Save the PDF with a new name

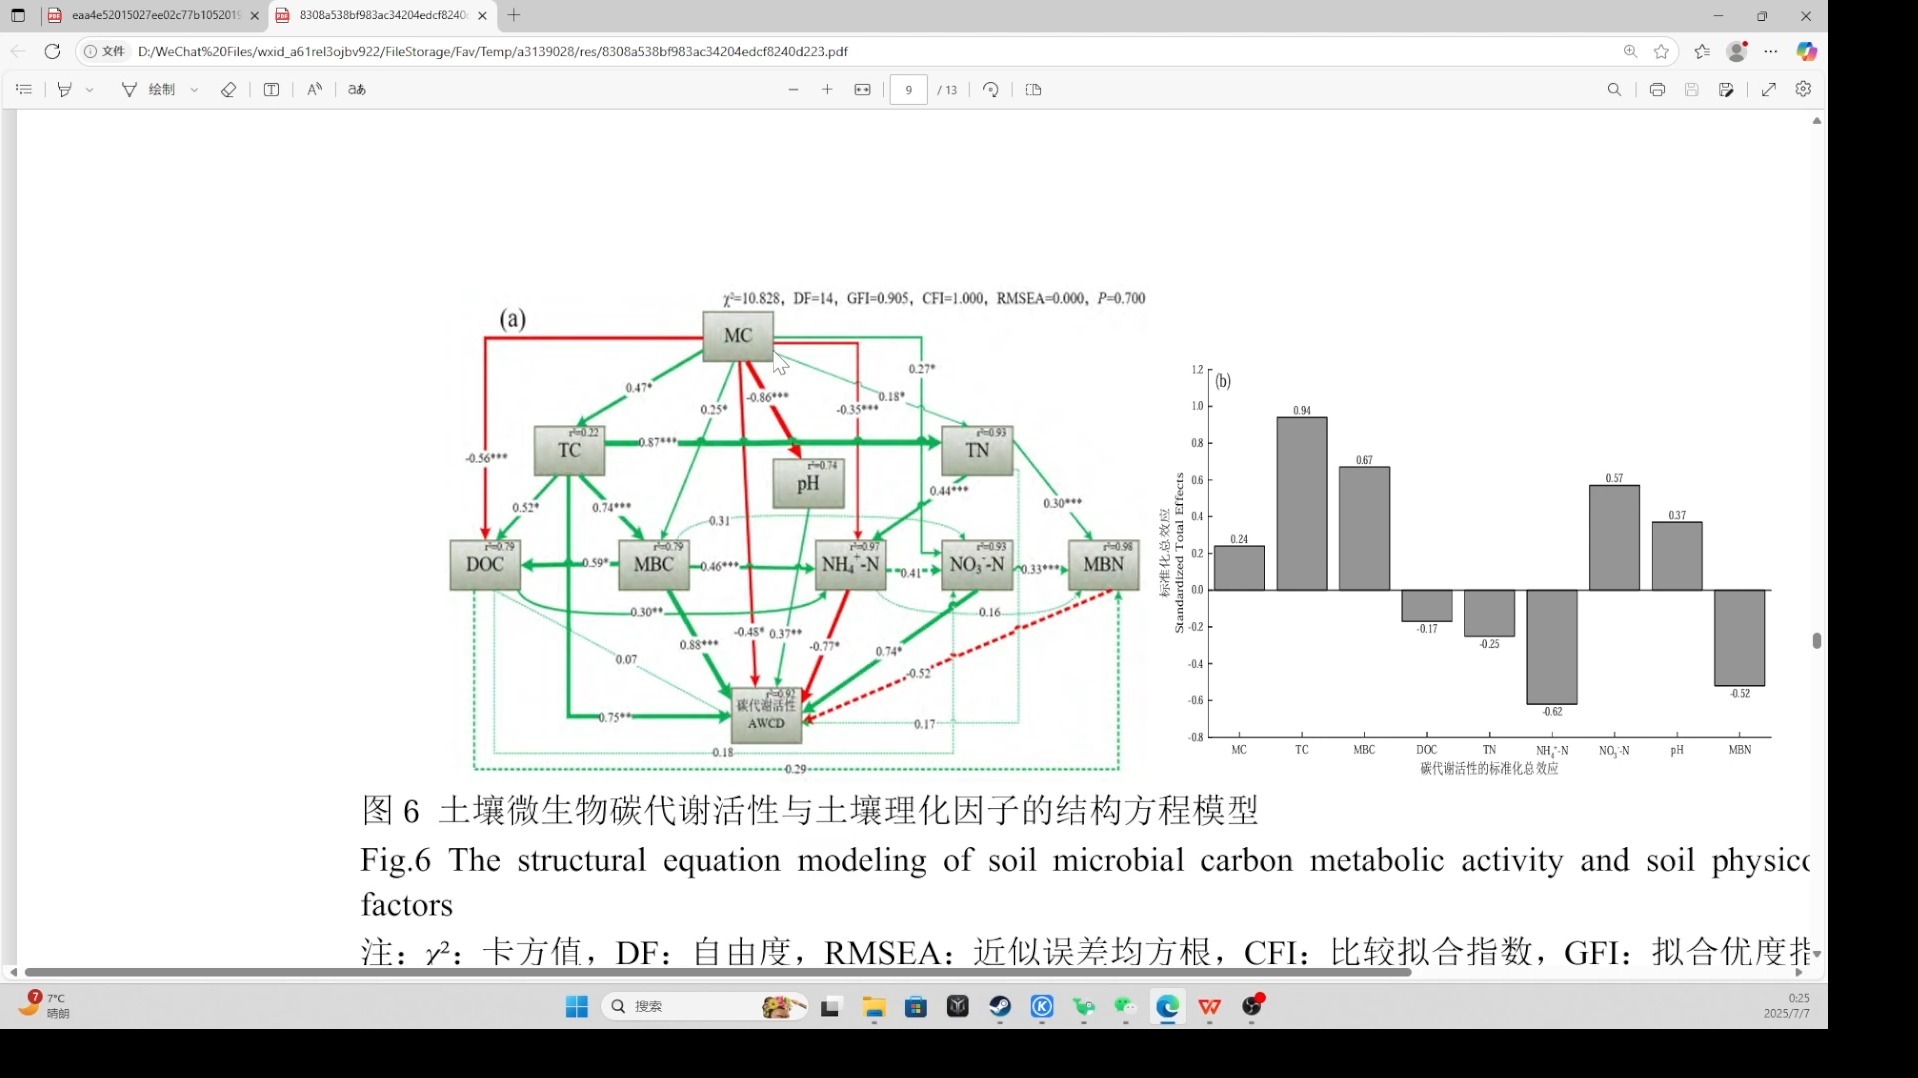tap(1727, 89)
